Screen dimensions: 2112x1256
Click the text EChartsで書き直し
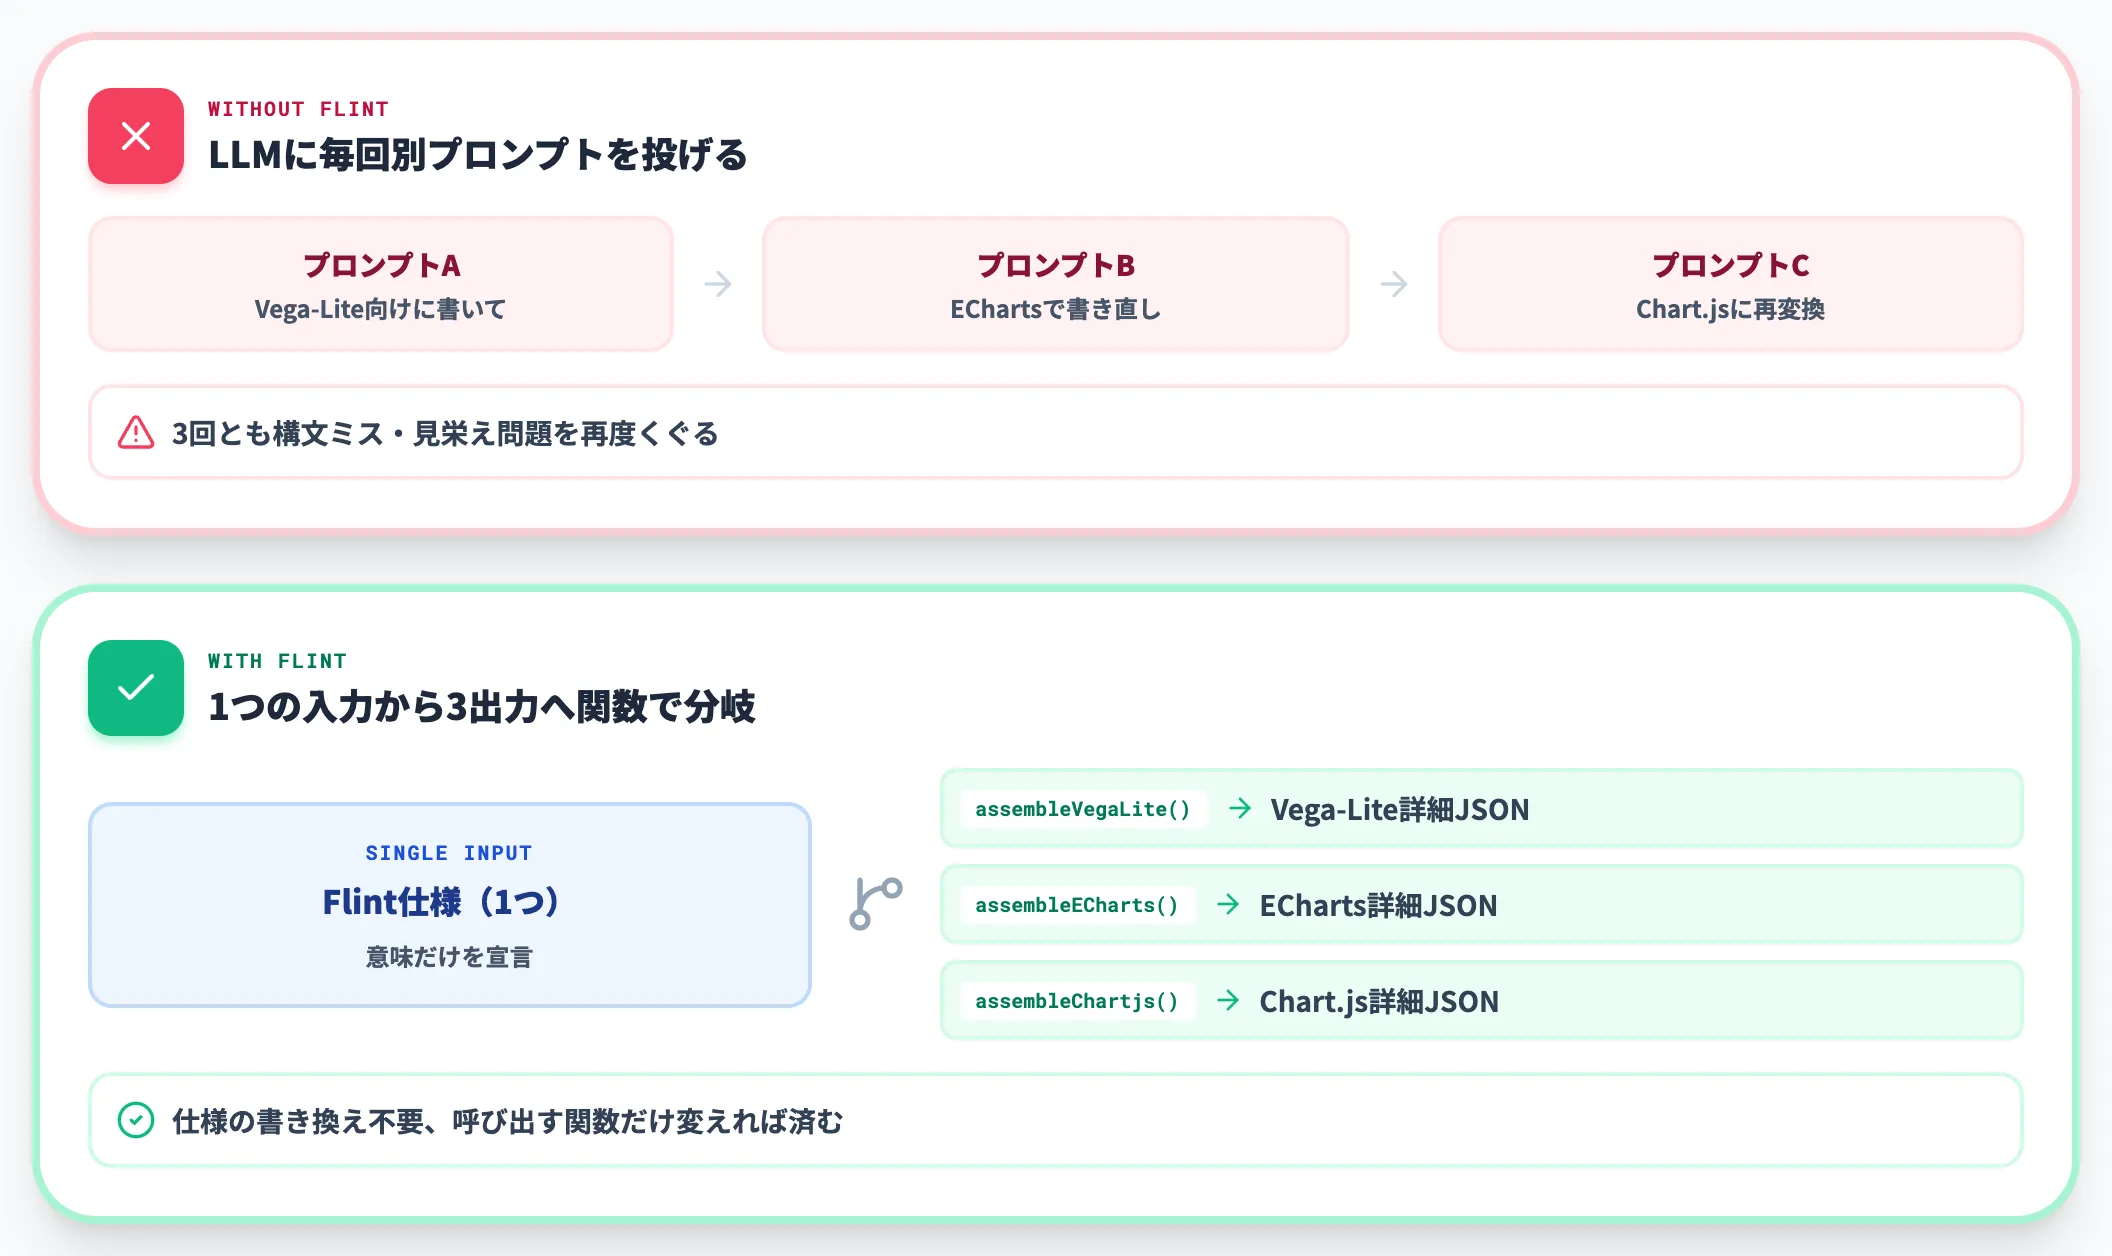[x=1056, y=310]
